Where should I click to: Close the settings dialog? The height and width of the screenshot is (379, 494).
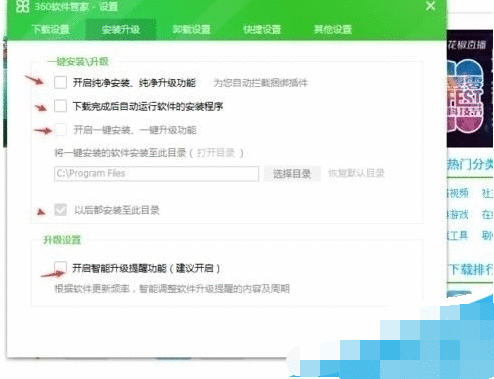pyautogui.click(x=430, y=6)
